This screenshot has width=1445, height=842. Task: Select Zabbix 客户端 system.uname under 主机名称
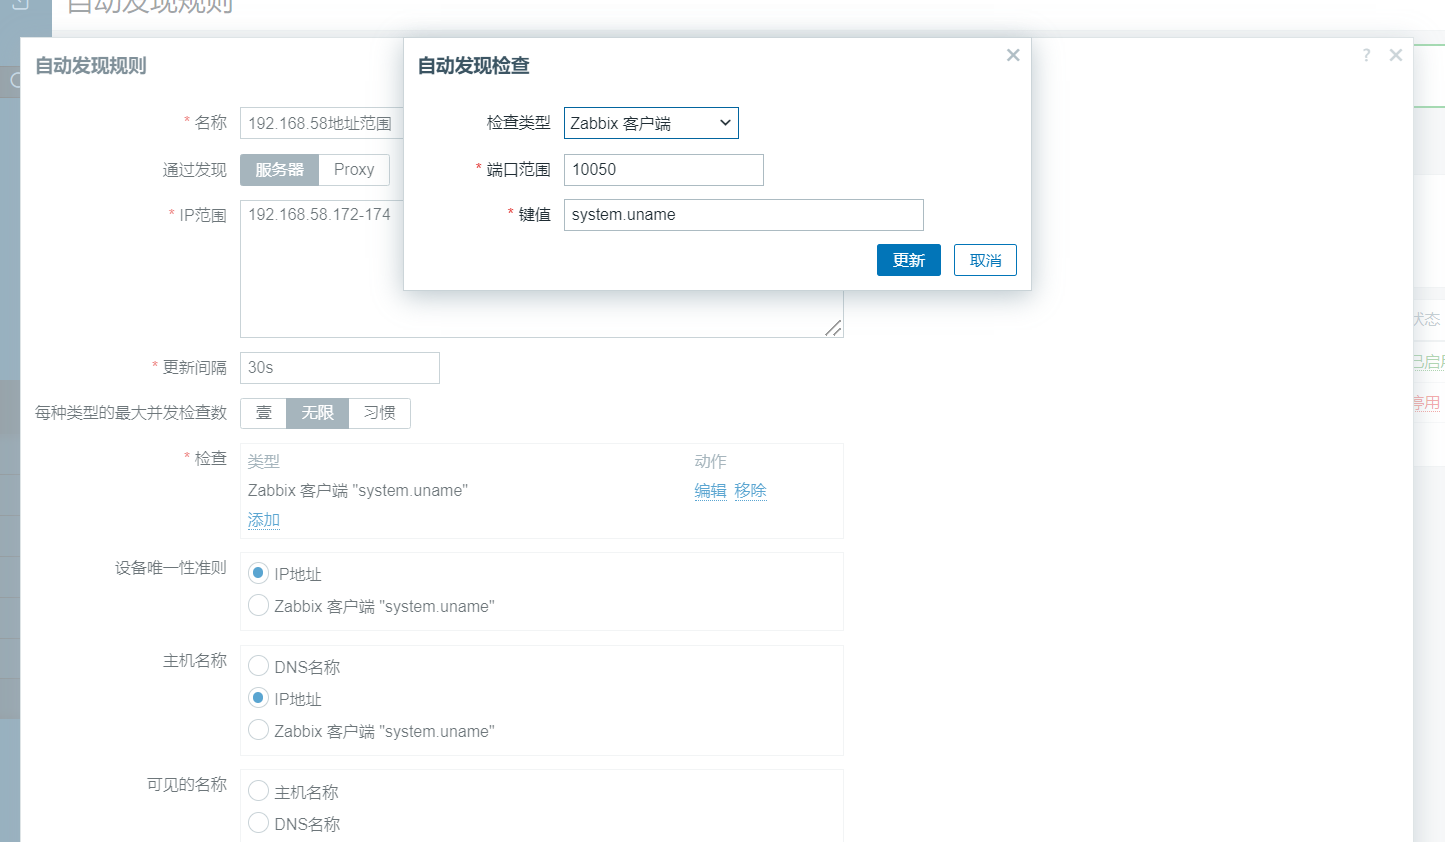tap(258, 730)
